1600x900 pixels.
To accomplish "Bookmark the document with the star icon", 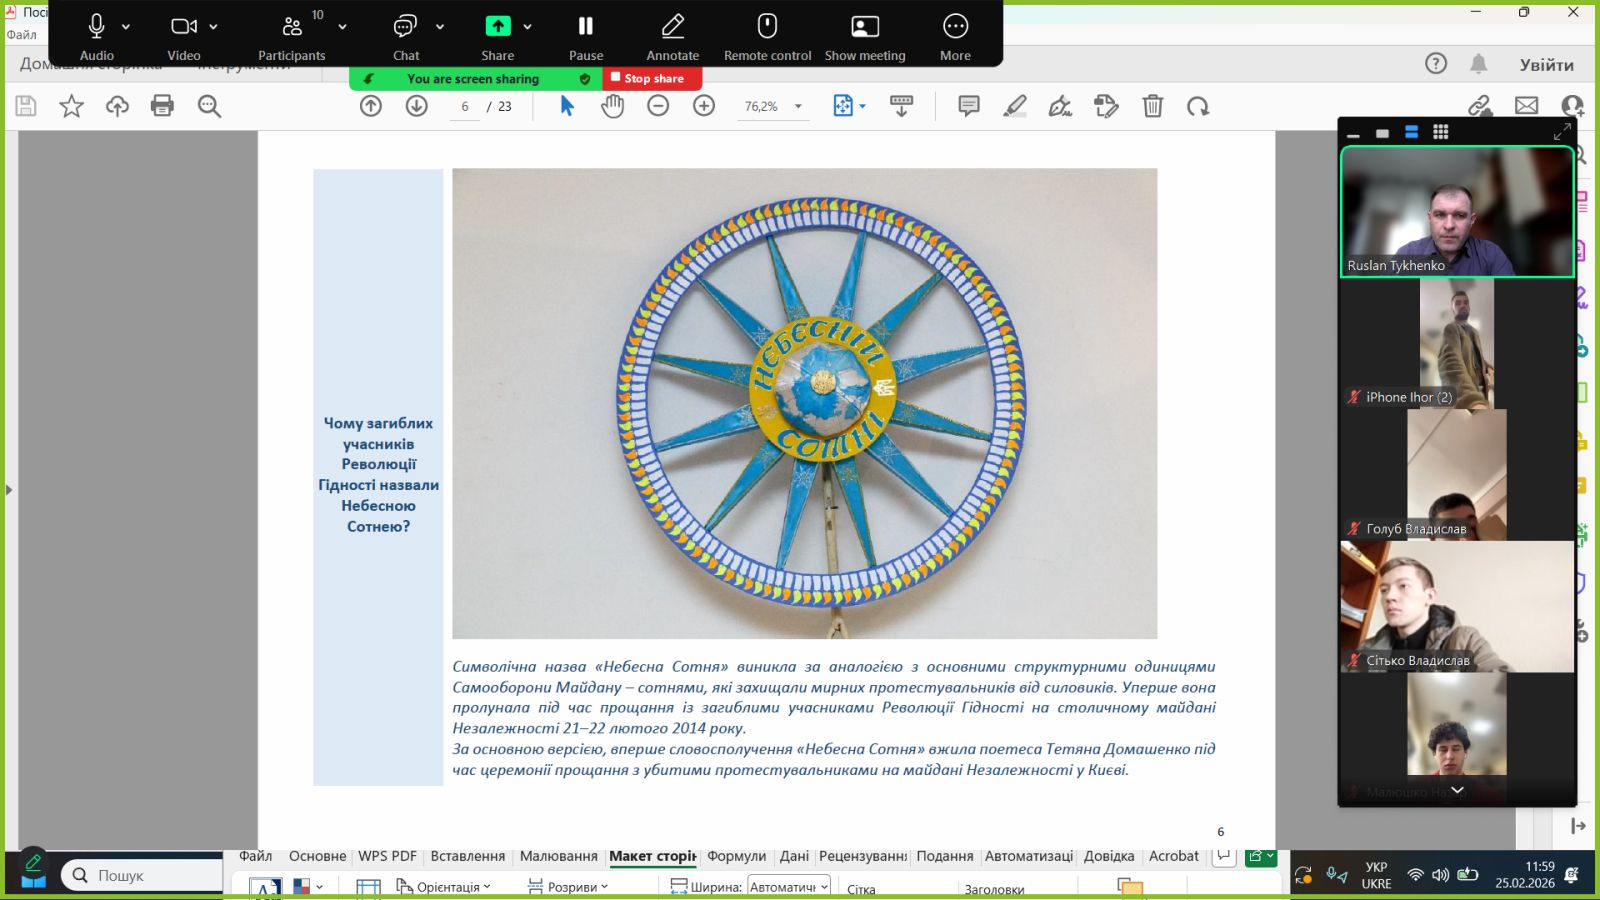I will point(71,106).
